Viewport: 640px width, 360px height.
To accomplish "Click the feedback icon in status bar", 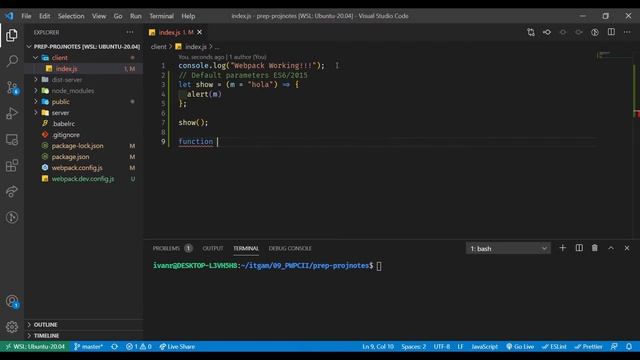I will coord(614,347).
